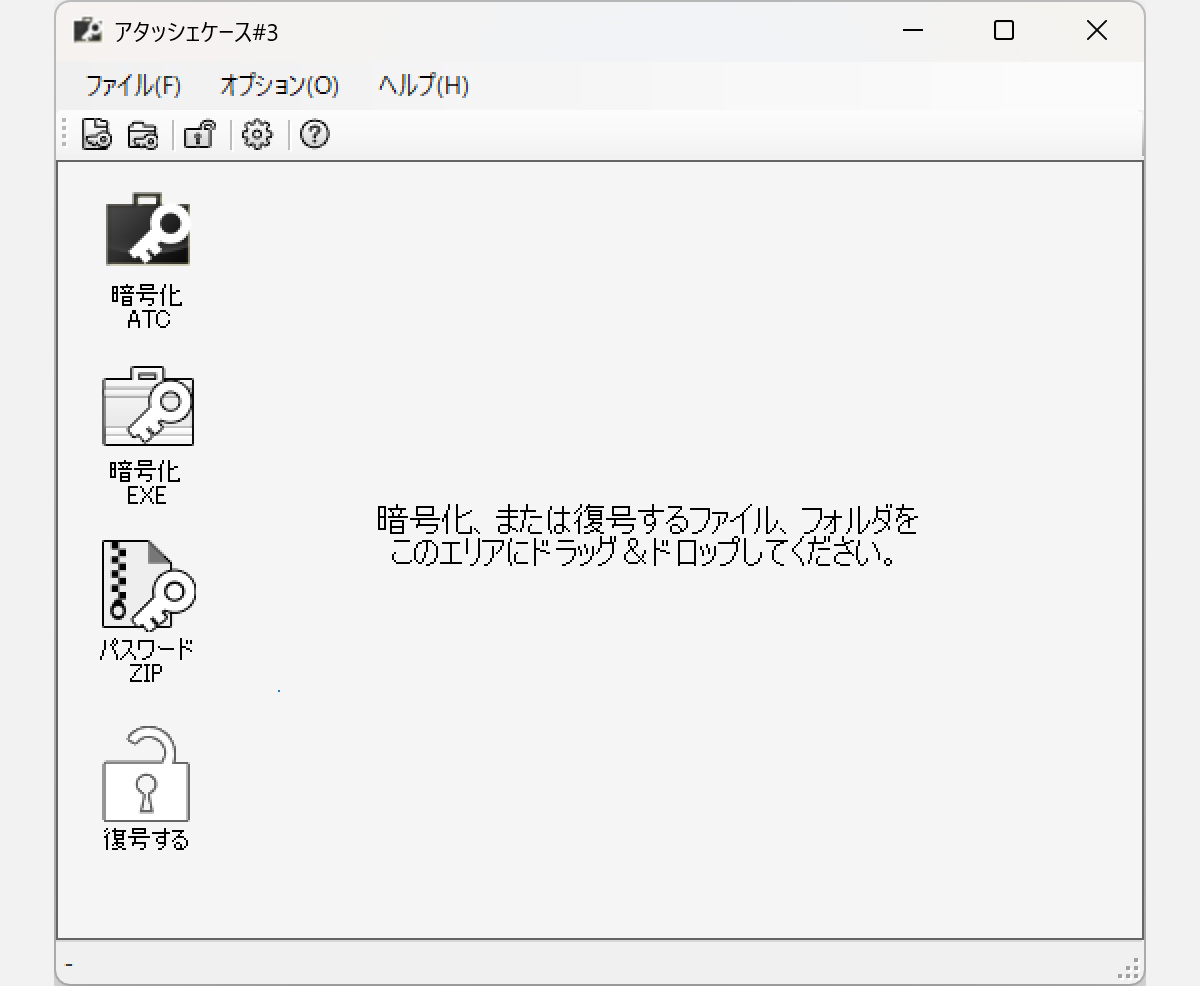Click the encrypt folder toolbar icon
The image size is (1200, 986).
coord(143,135)
